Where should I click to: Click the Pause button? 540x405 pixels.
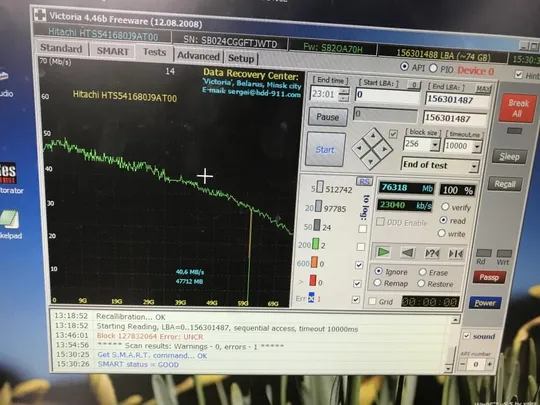[327, 117]
